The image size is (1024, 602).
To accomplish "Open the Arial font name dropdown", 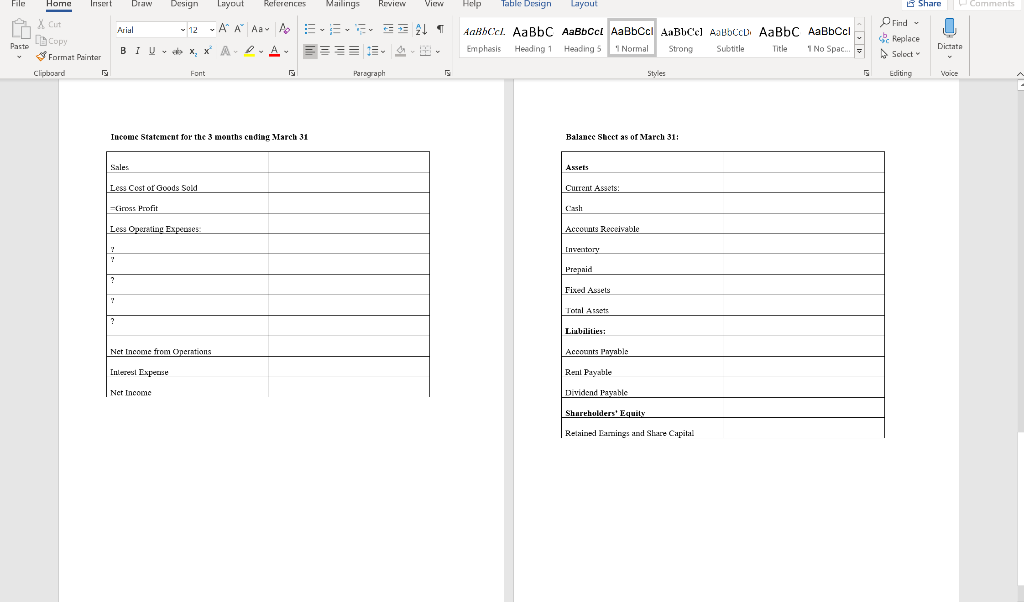I will 182,30.
